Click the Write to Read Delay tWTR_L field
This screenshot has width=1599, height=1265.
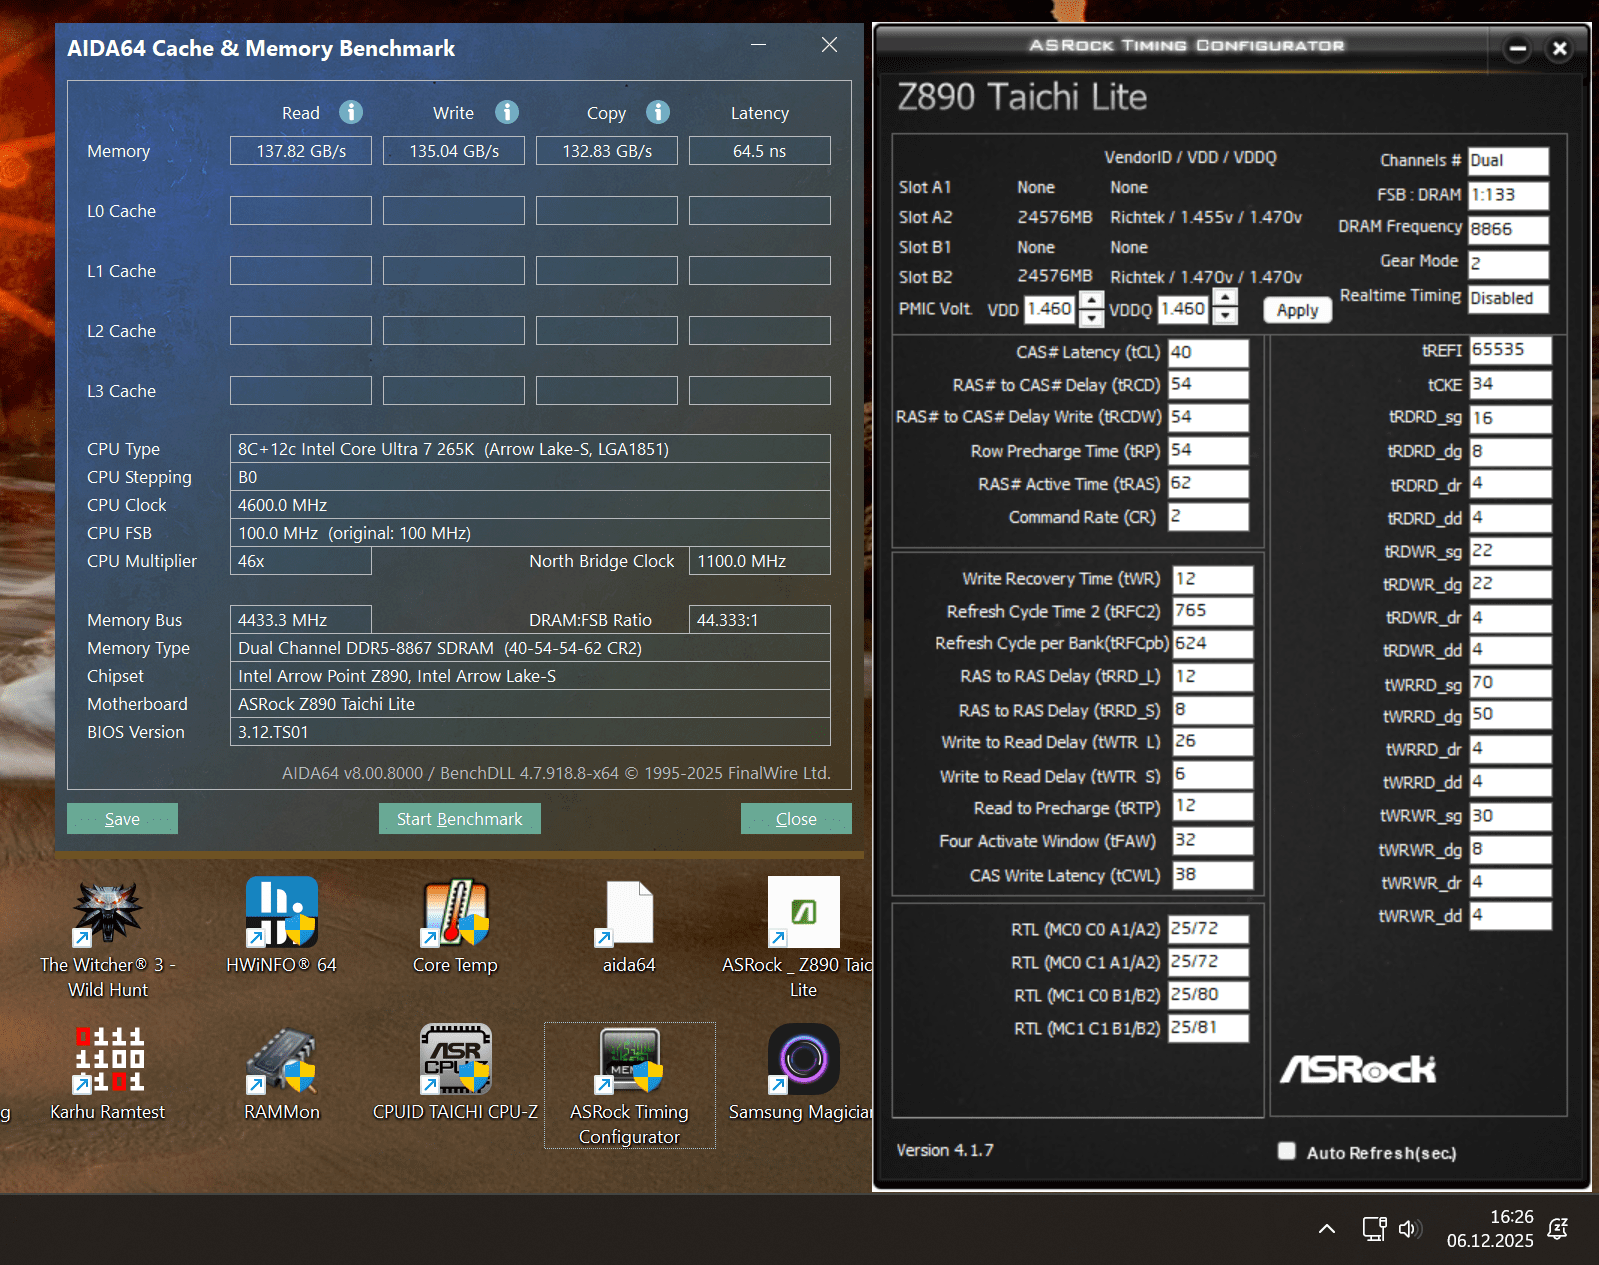point(1212,741)
